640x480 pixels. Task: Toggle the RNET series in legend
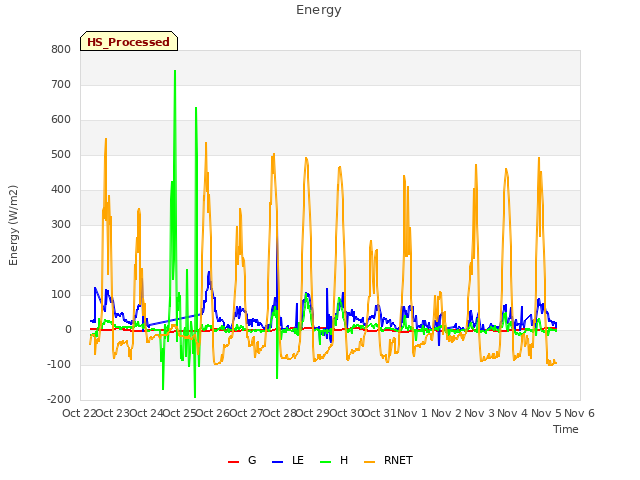pos(388,460)
